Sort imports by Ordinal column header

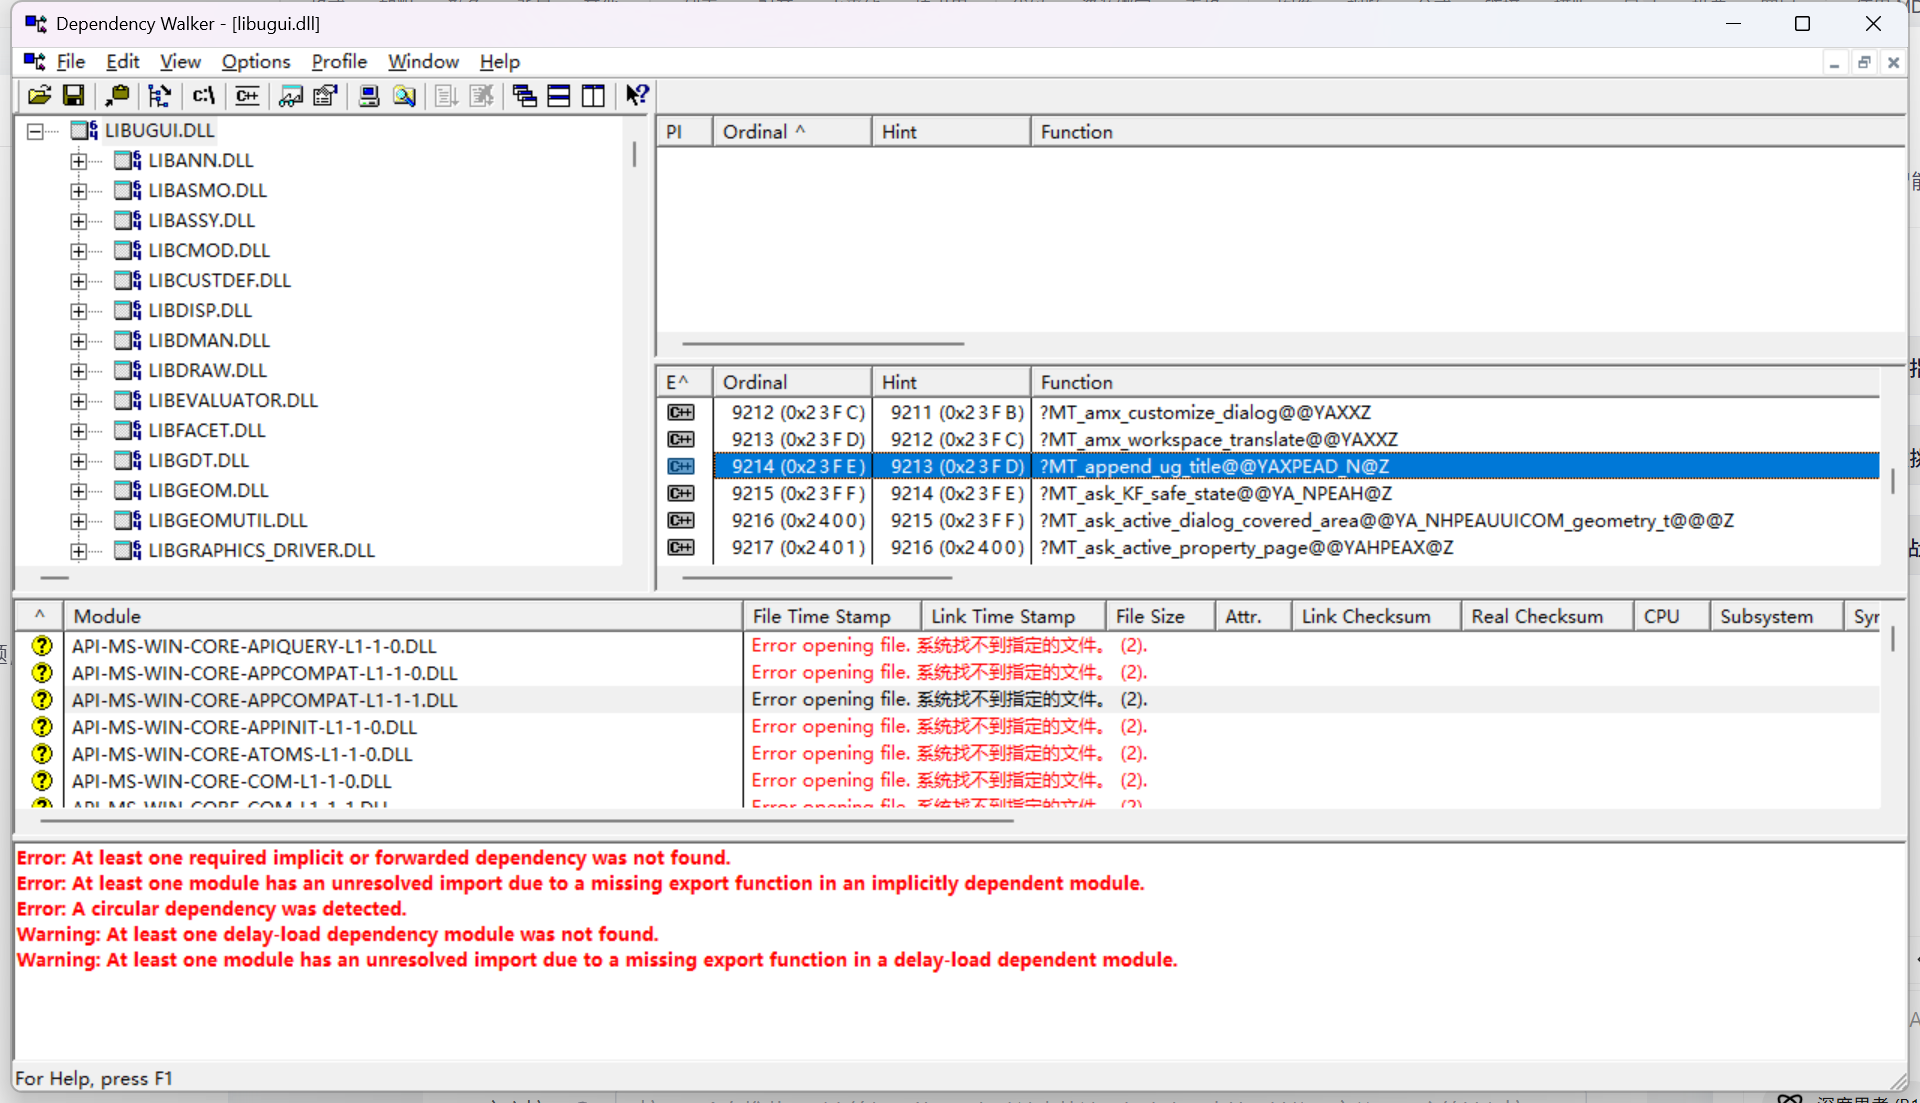792,132
